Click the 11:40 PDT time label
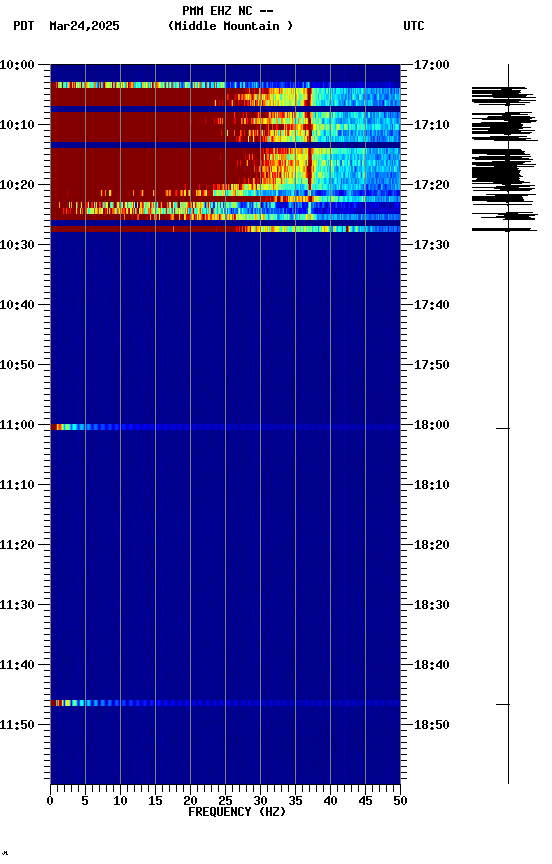The image size is (552, 864). pos(17,665)
